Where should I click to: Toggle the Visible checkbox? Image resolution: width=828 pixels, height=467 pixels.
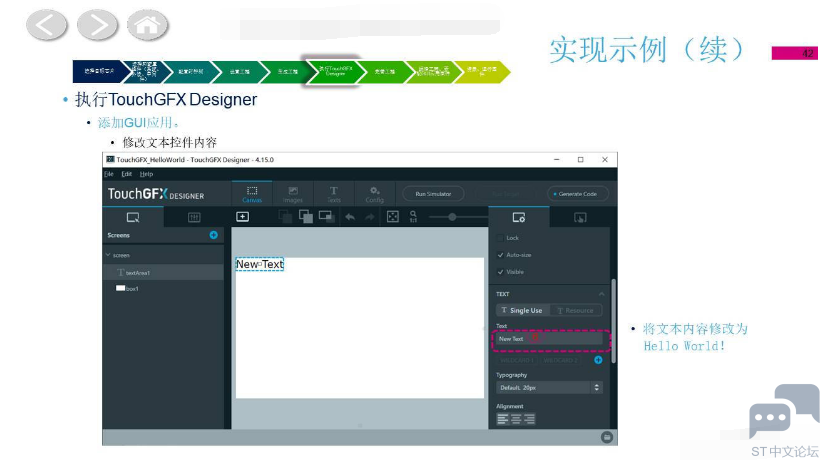[500, 272]
